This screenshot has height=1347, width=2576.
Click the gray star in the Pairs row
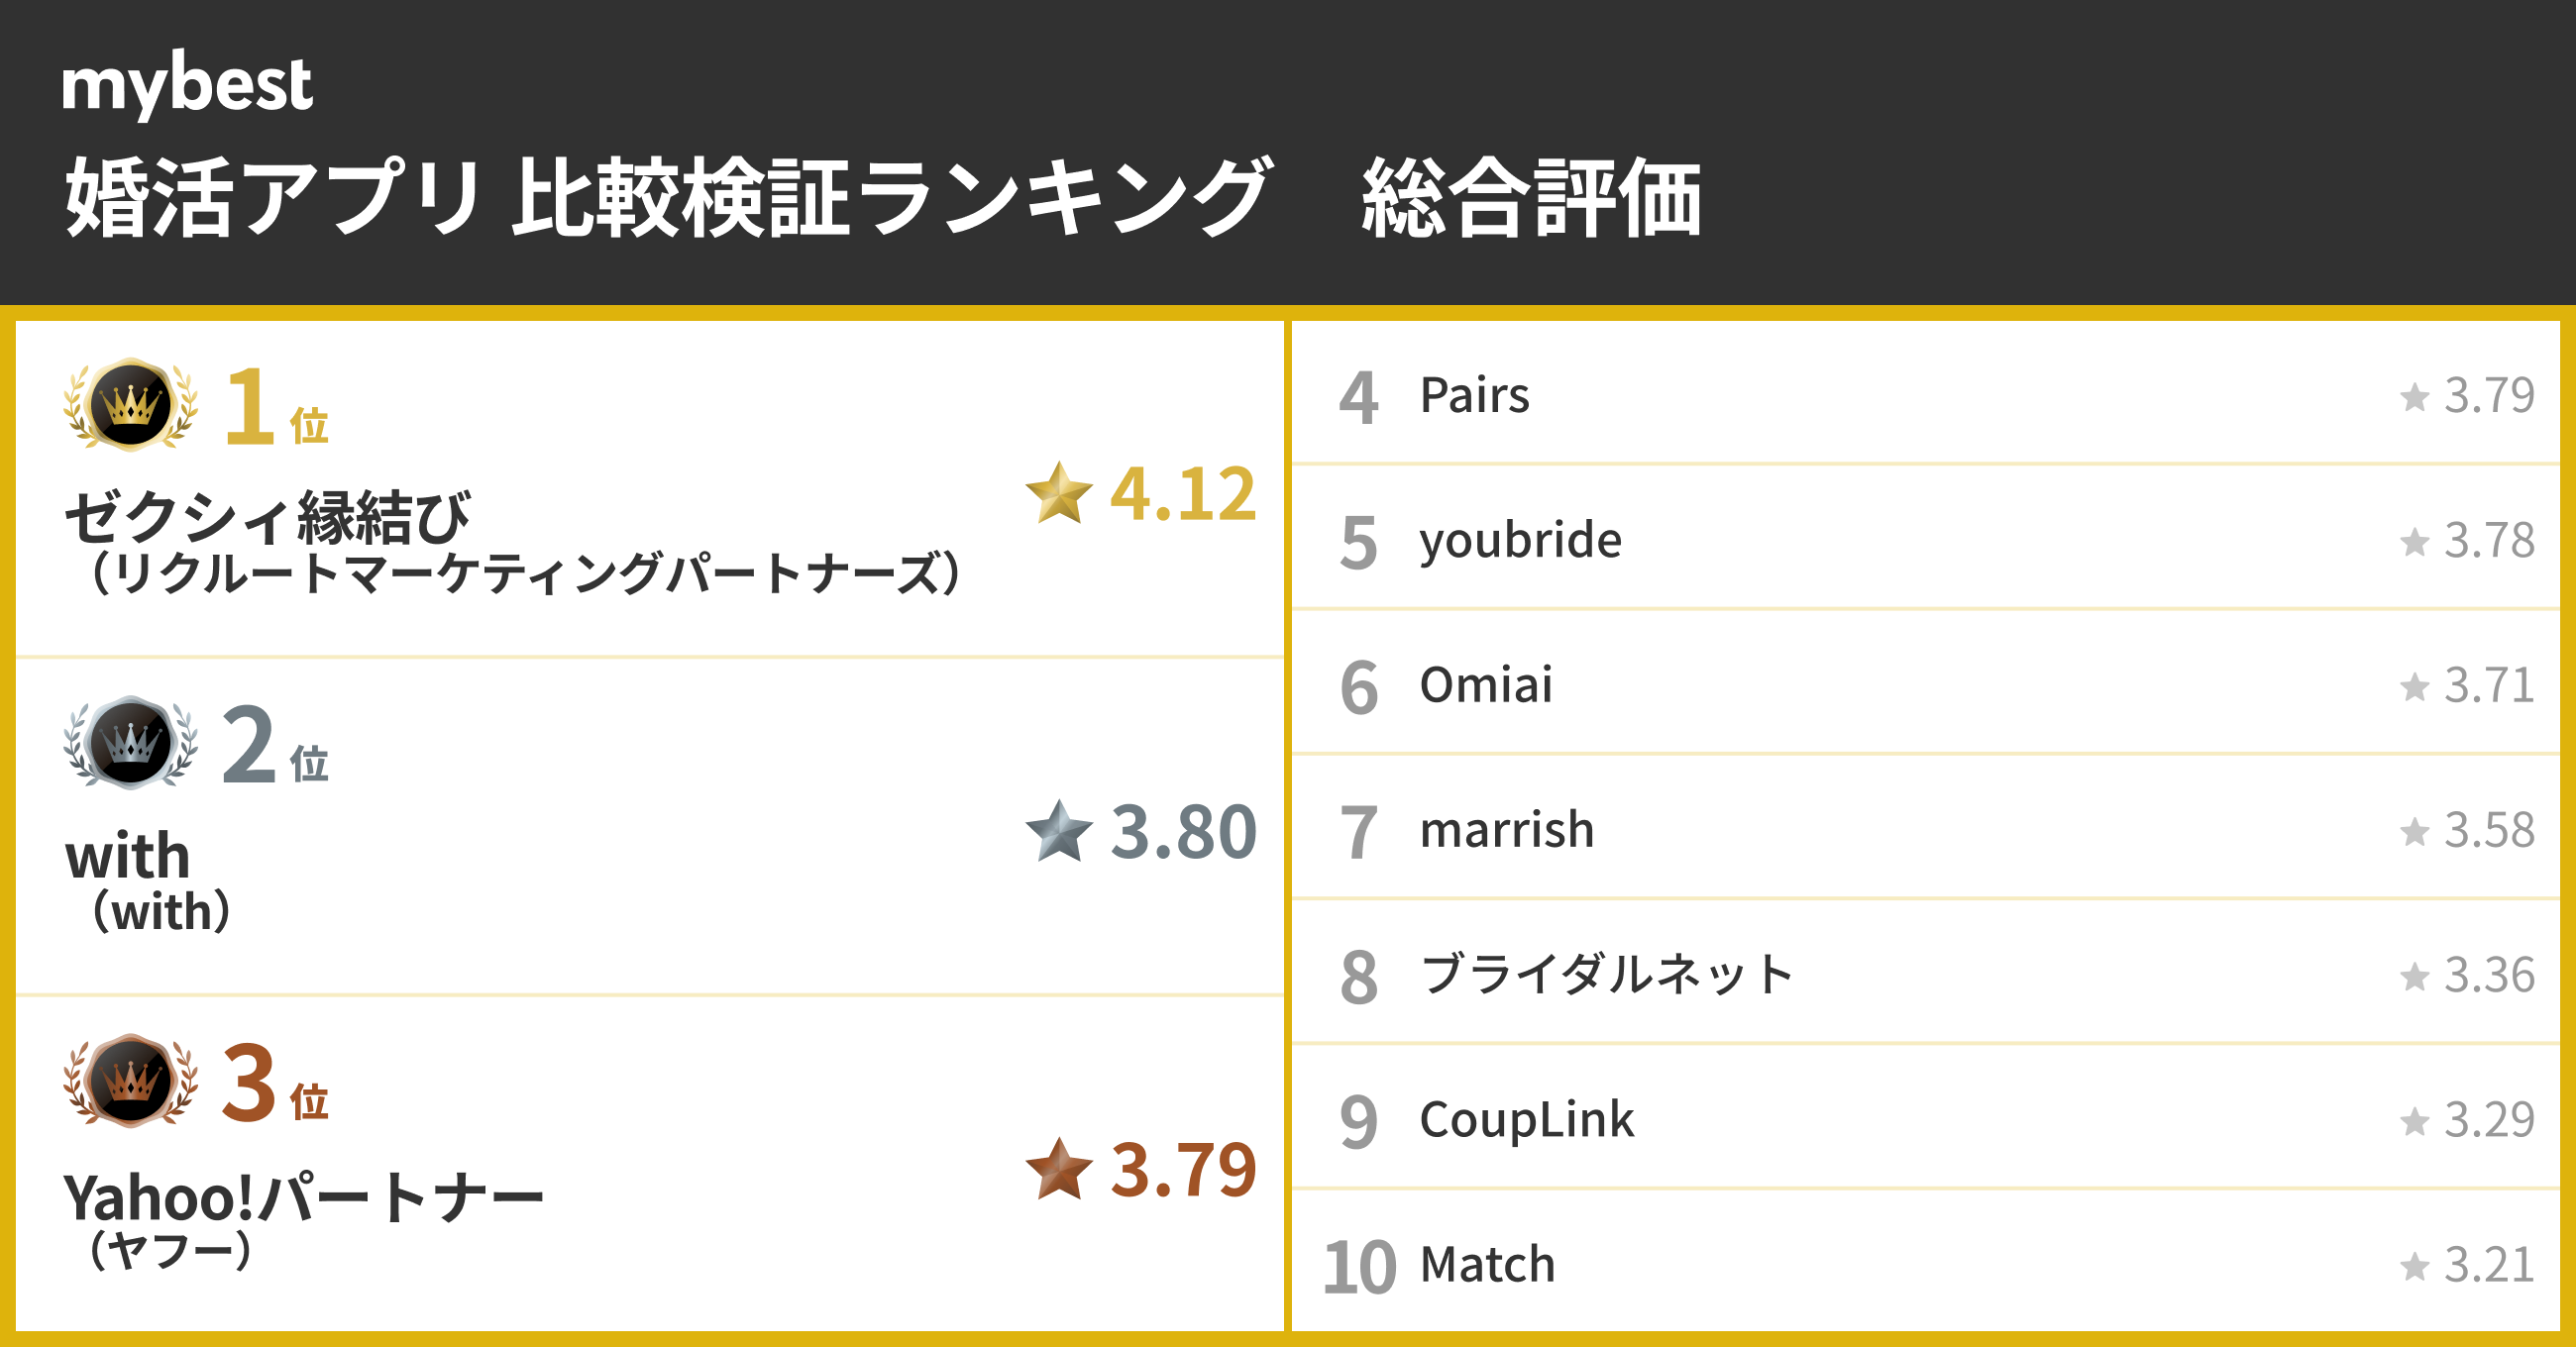pyautogui.click(x=2414, y=397)
